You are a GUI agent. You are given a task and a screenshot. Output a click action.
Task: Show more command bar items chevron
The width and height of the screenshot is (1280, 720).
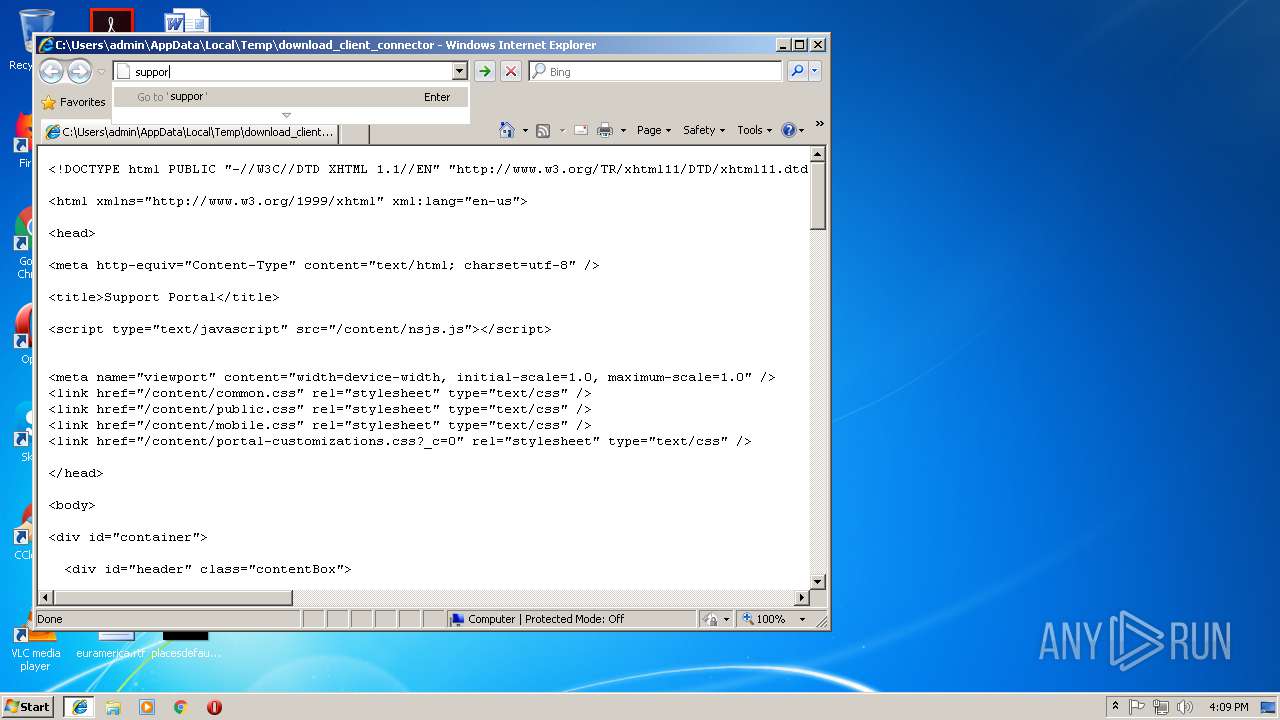[x=820, y=124]
